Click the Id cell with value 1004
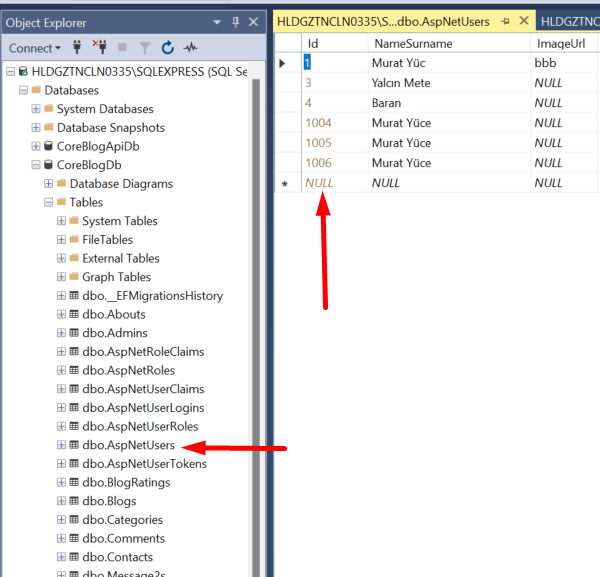600x577 pixels. click(335, 123)
